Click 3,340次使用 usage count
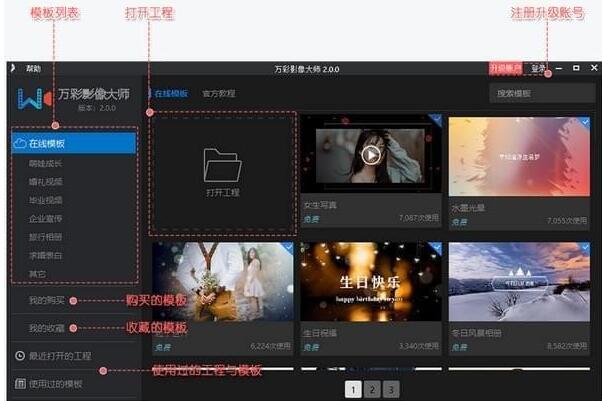 click(418, 346)
